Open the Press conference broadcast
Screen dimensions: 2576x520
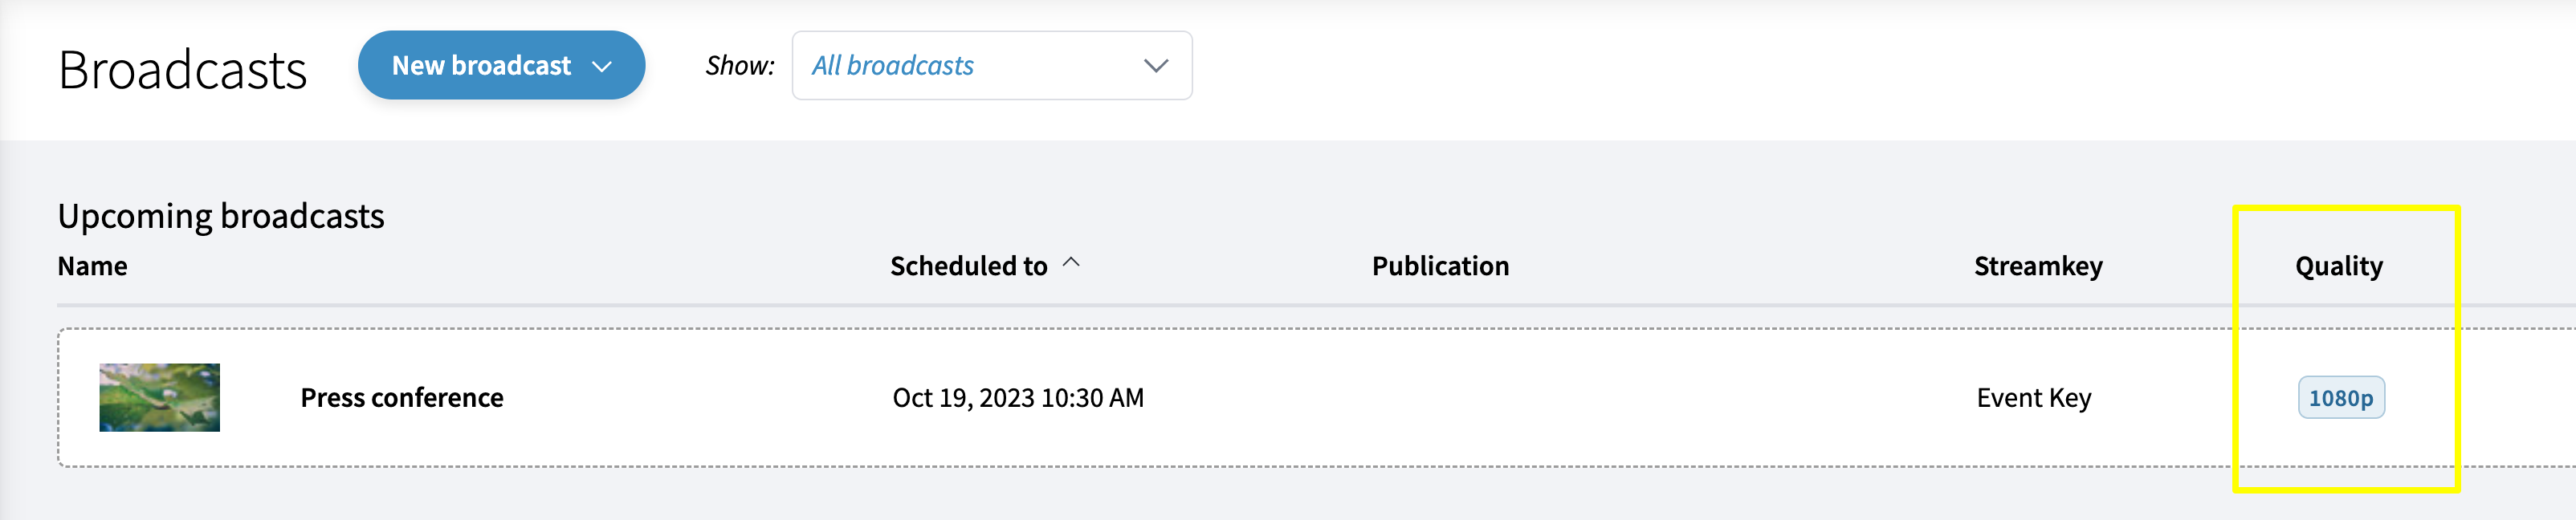pos(402,398)
